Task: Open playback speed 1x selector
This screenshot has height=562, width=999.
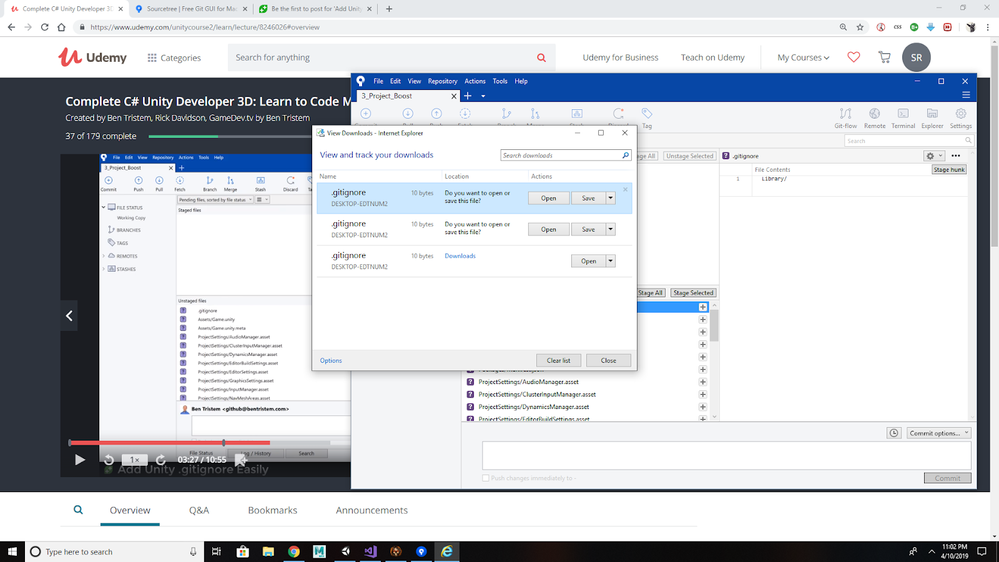Action: (x=134, y=459)
